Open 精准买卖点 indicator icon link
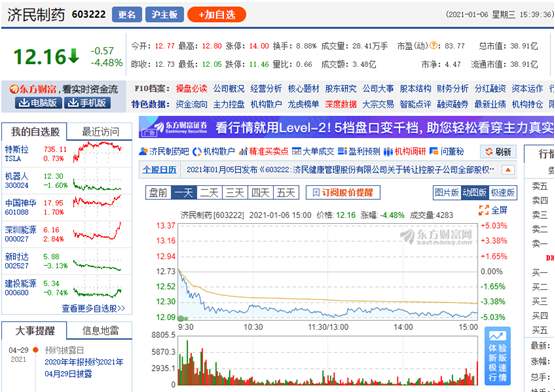The height and width of the screenshot is (392, 555). tap(263, 152)
